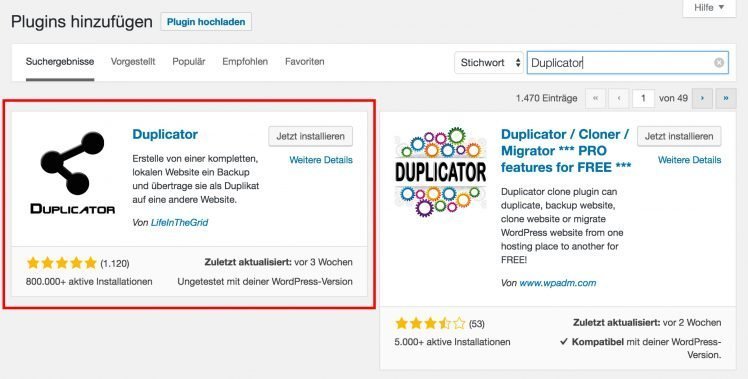Click the colorful gears Duplicator logo

(440, 172)
